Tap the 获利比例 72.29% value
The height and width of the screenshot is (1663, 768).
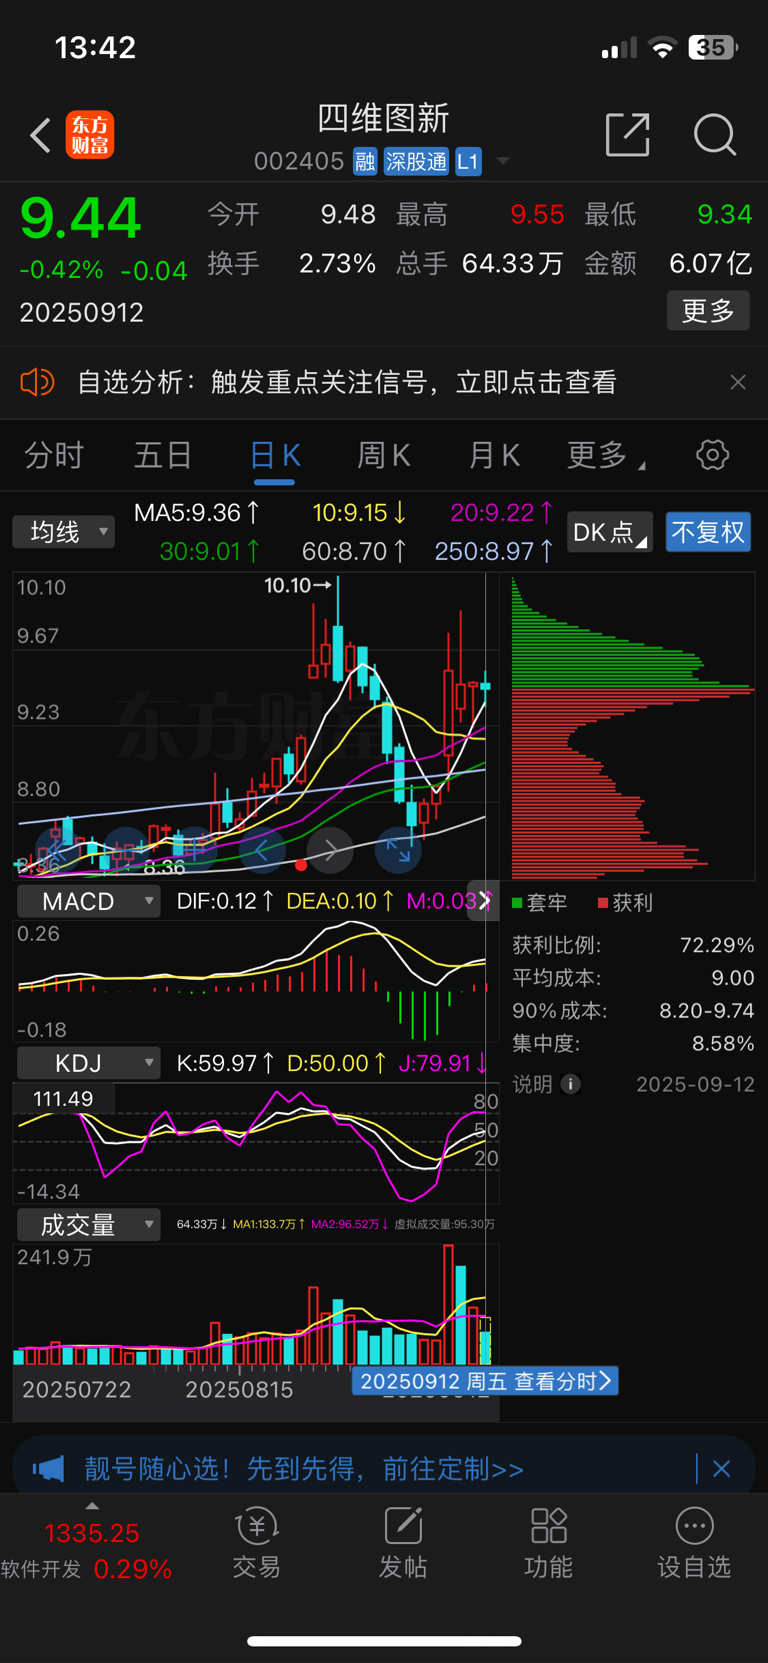[717, 945]
